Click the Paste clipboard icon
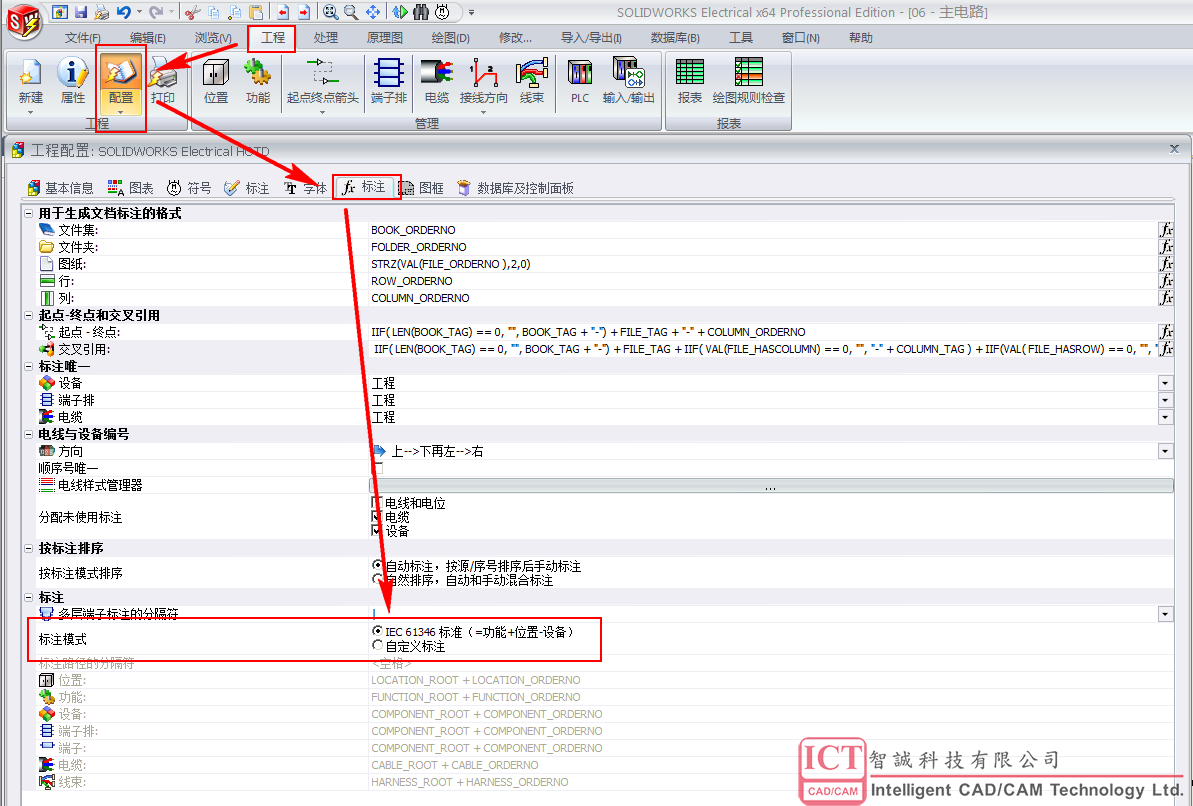The width and height of the screenshot is (1193, 806). (256, 12)
